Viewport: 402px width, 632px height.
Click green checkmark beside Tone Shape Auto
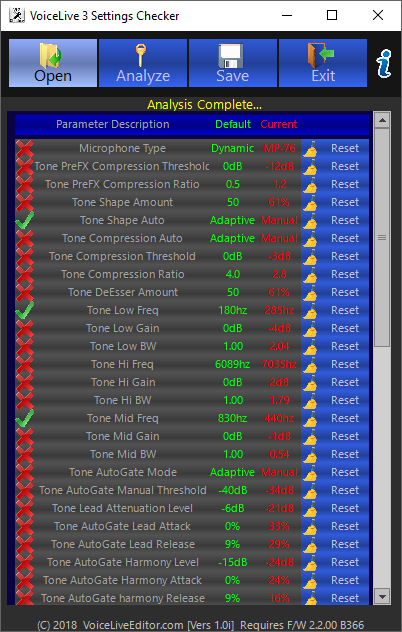[x=25, y=220]
